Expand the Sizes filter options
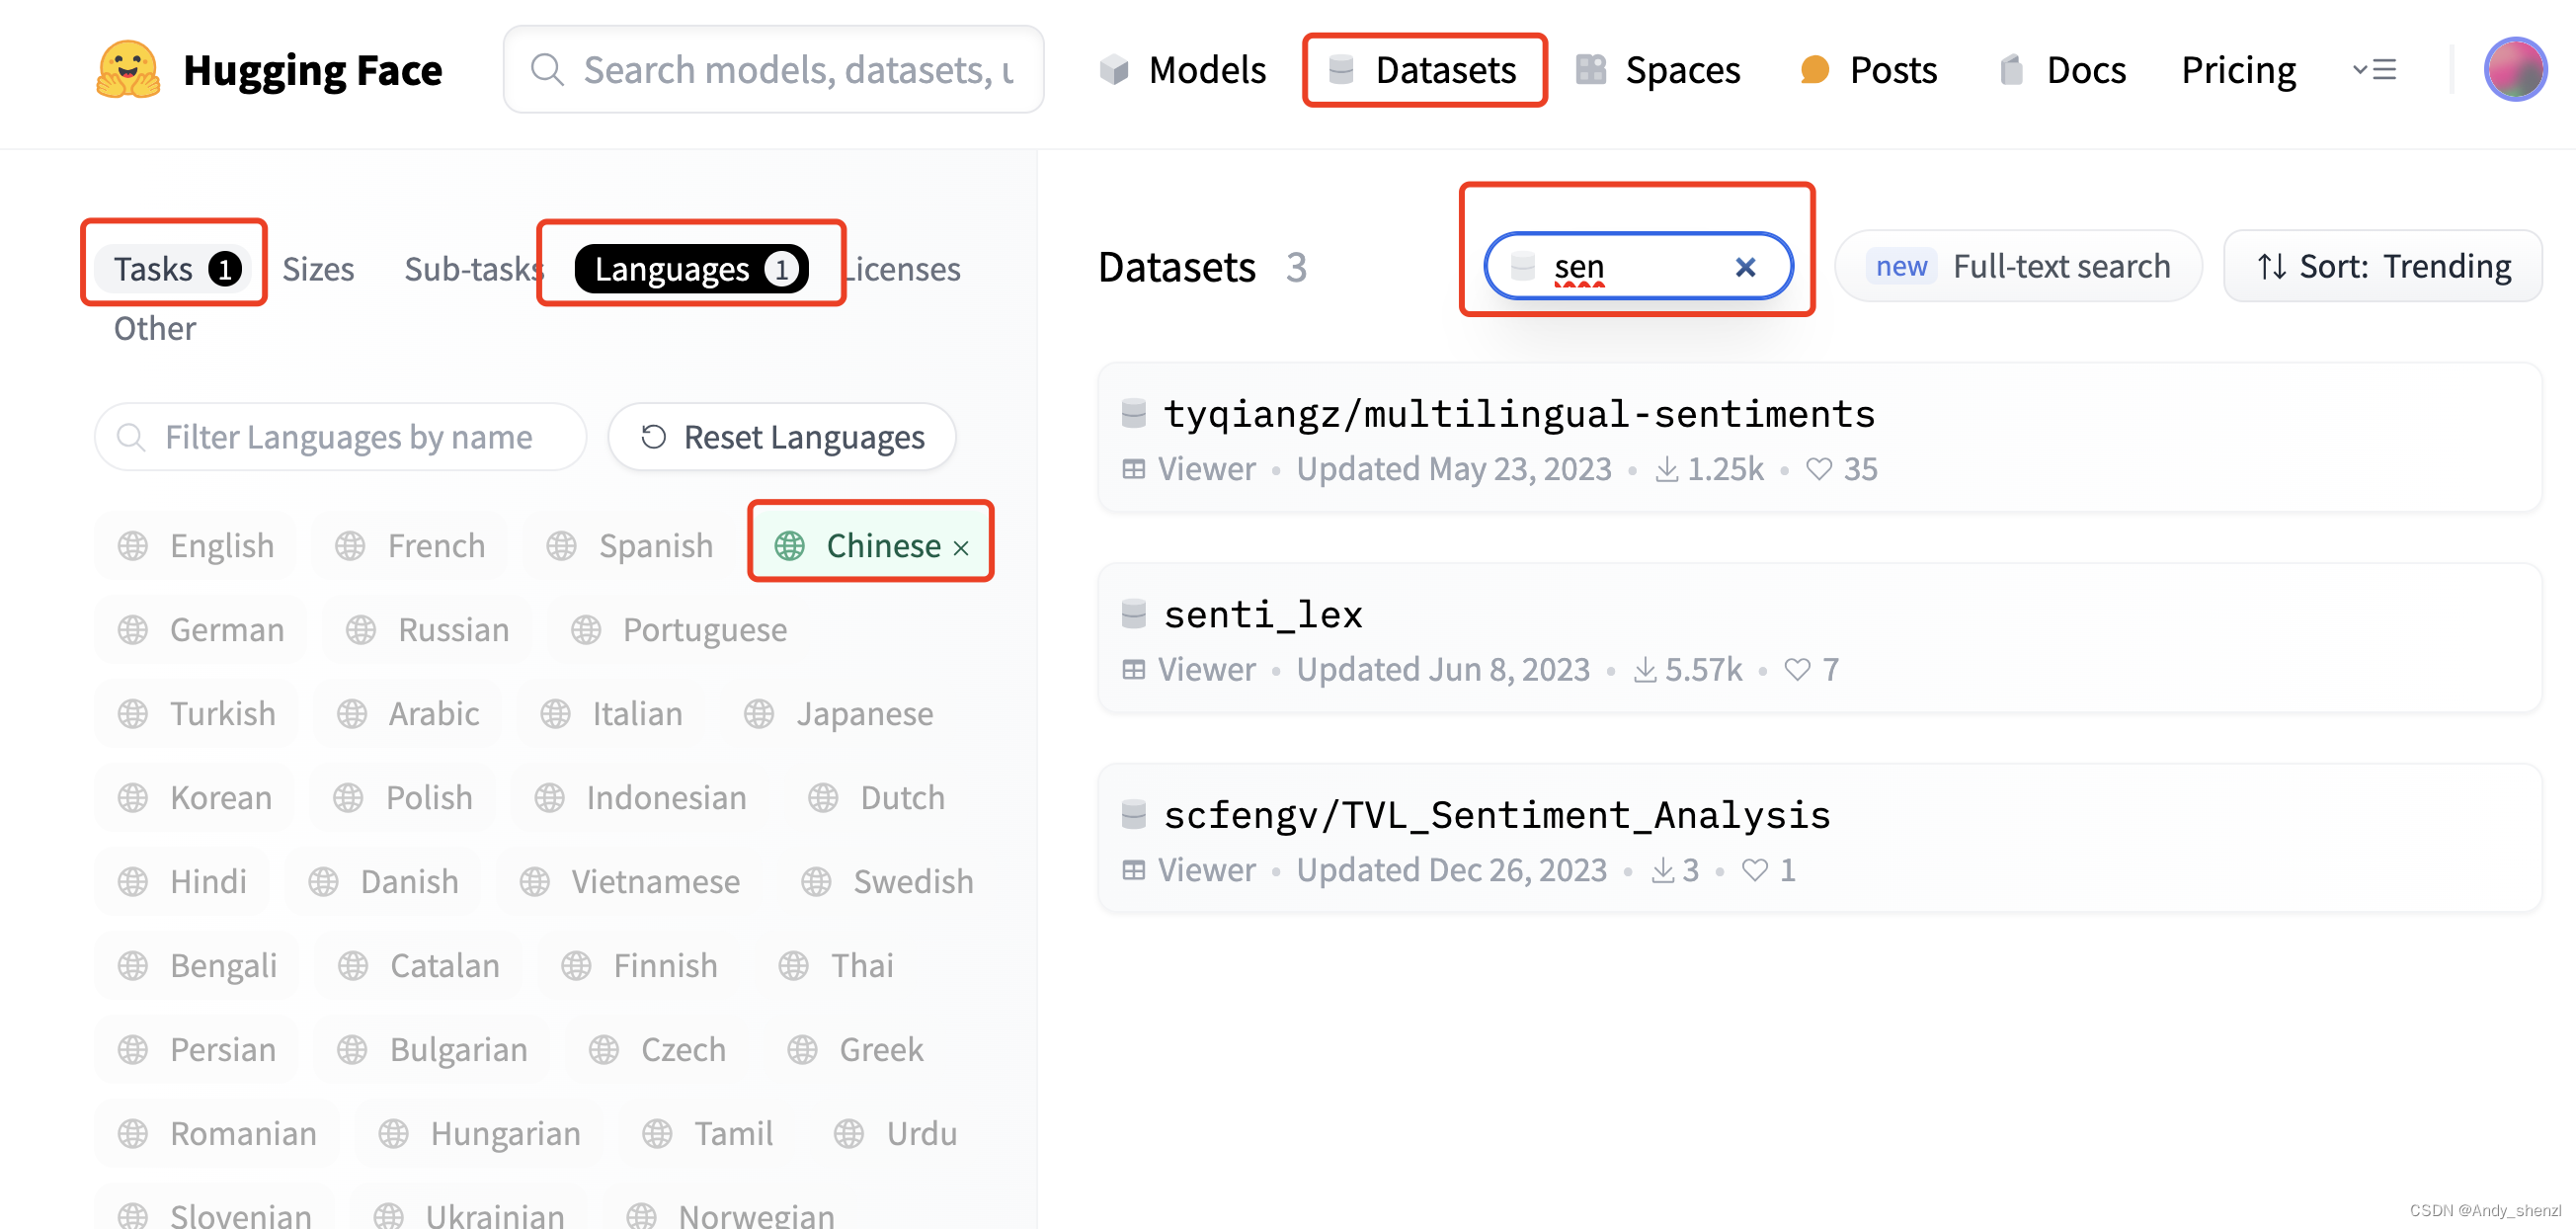Image resolution: width=2576 pixels, height=1229 pixels. [315, 266]
